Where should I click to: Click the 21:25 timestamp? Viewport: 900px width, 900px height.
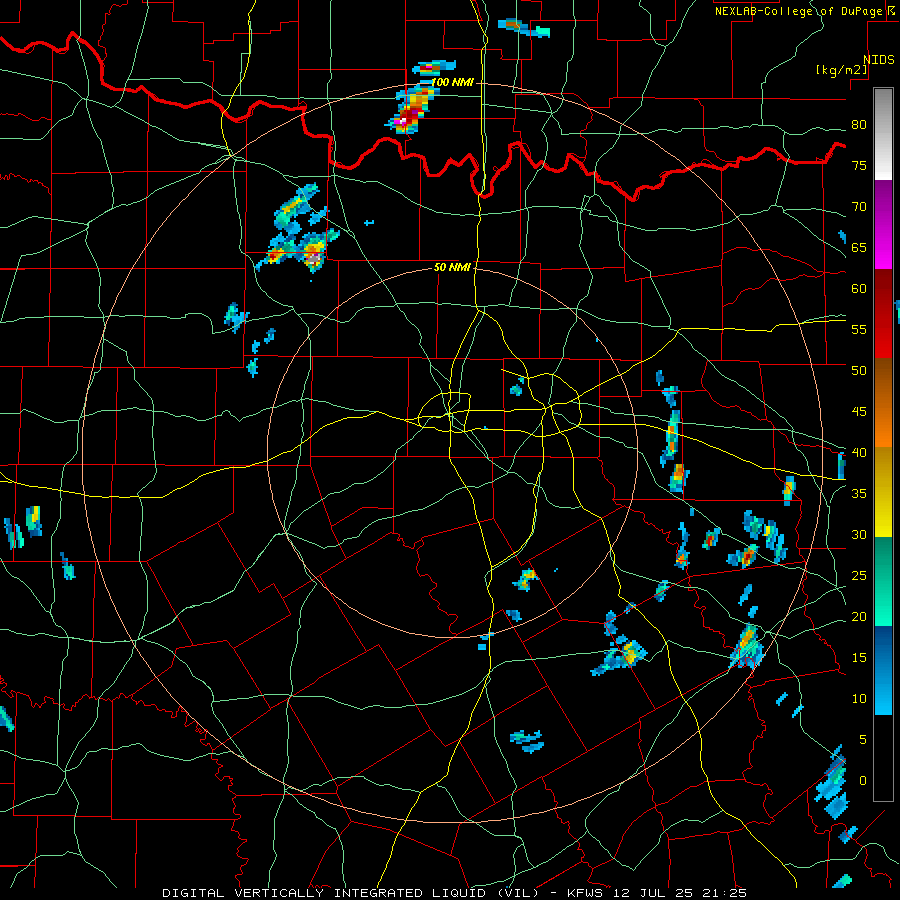[723, 893]
